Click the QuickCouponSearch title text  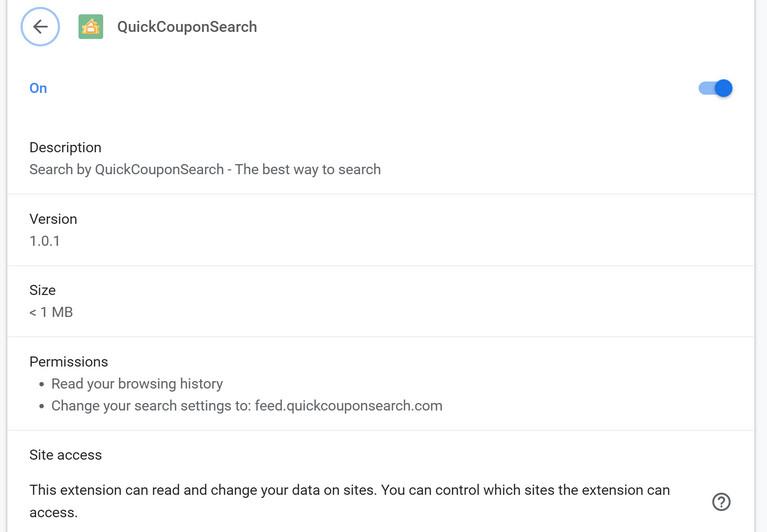187,27
